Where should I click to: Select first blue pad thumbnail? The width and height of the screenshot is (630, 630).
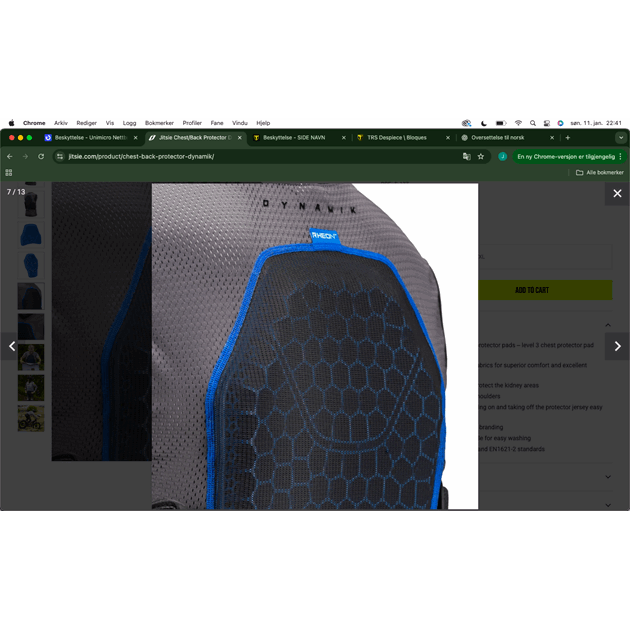tap(31, 236)
